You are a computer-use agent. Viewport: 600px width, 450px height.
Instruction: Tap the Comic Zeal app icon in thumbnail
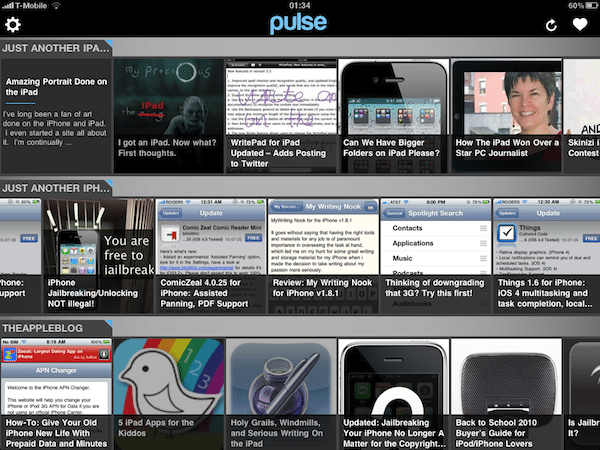(x=170, y=234)
